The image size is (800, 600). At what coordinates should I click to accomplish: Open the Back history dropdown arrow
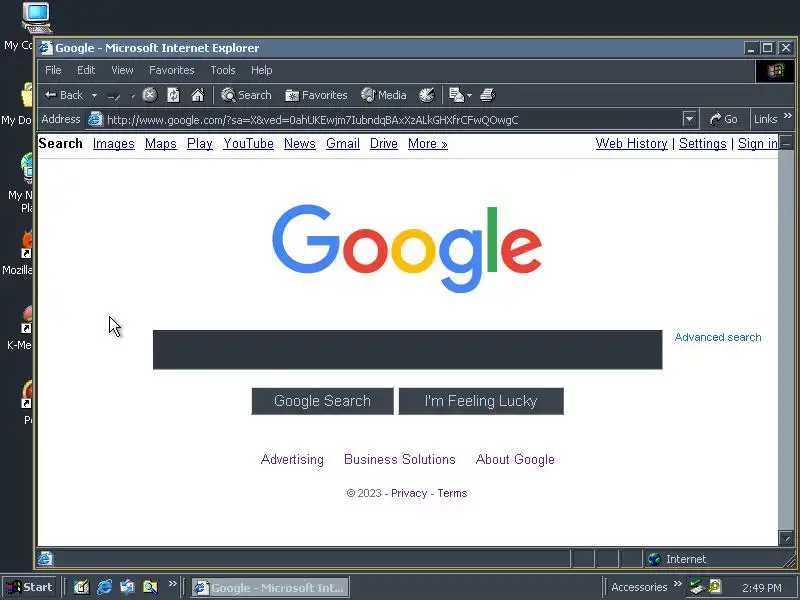(94, 95)
